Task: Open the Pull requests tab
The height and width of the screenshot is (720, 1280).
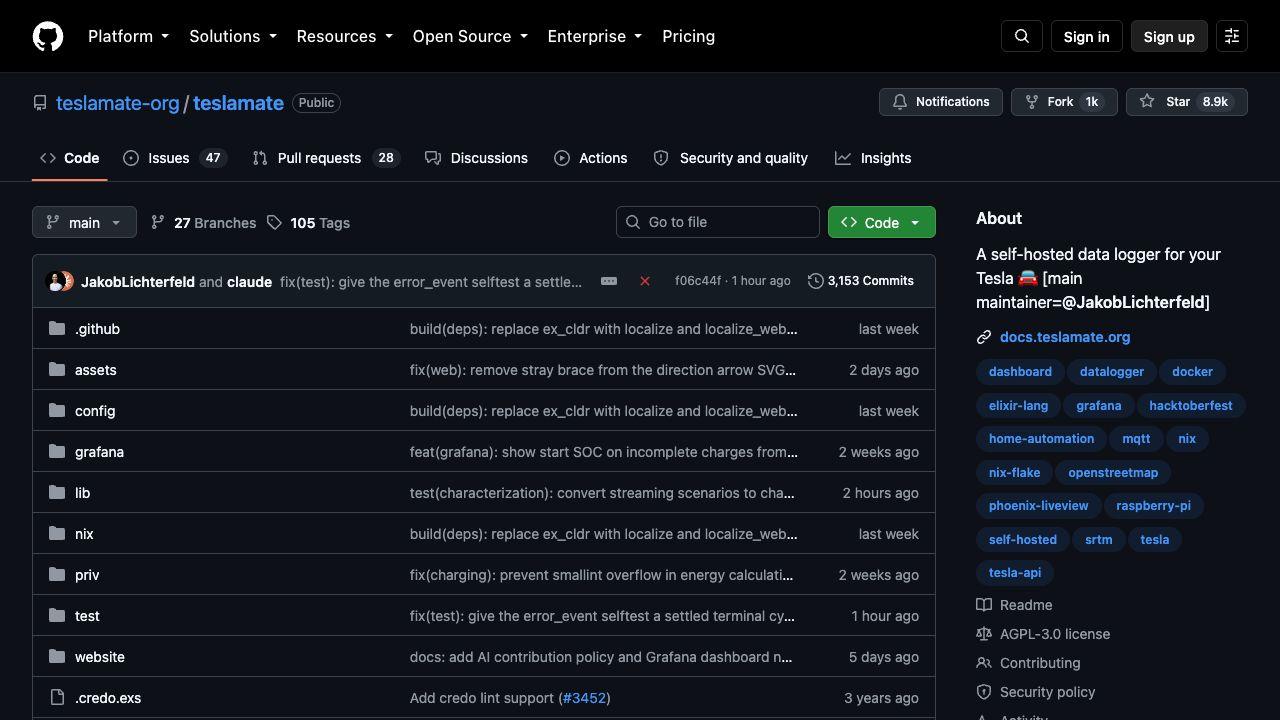Action: coord(326,158)
